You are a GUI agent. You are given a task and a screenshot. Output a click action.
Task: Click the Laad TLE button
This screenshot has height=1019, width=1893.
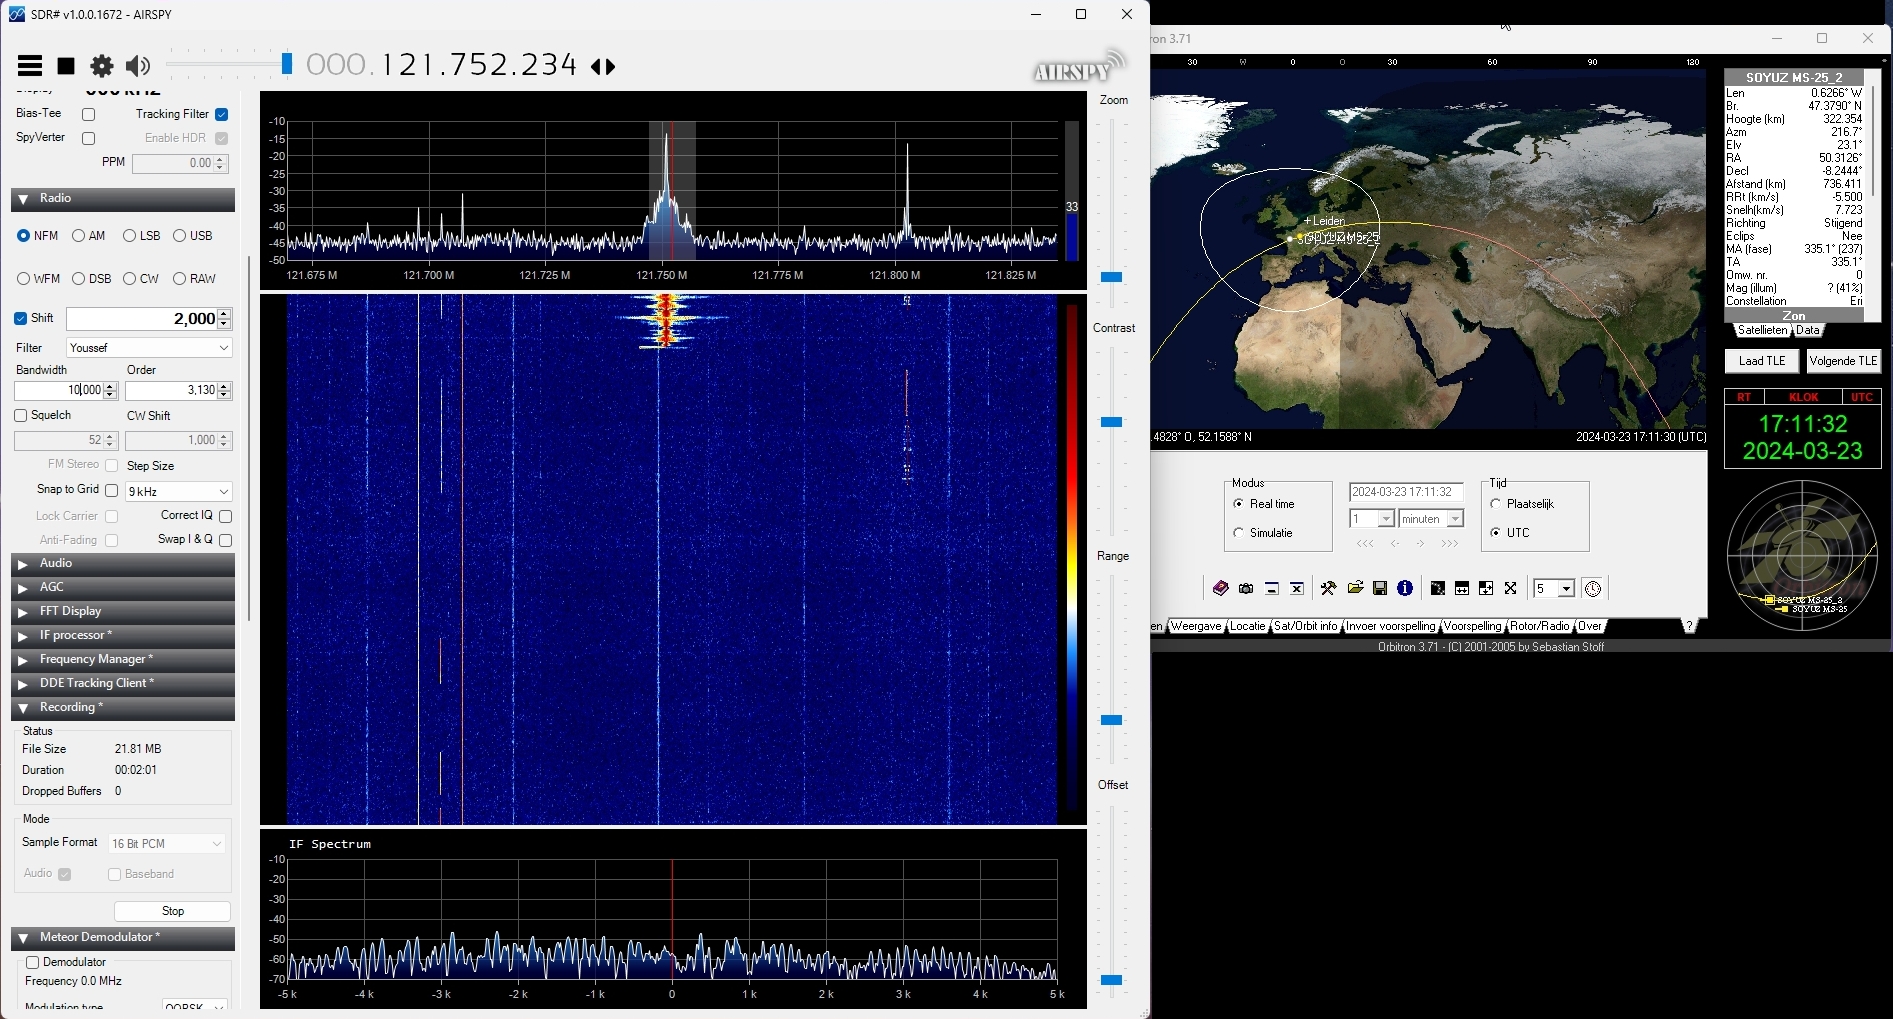pos(1762,361)
